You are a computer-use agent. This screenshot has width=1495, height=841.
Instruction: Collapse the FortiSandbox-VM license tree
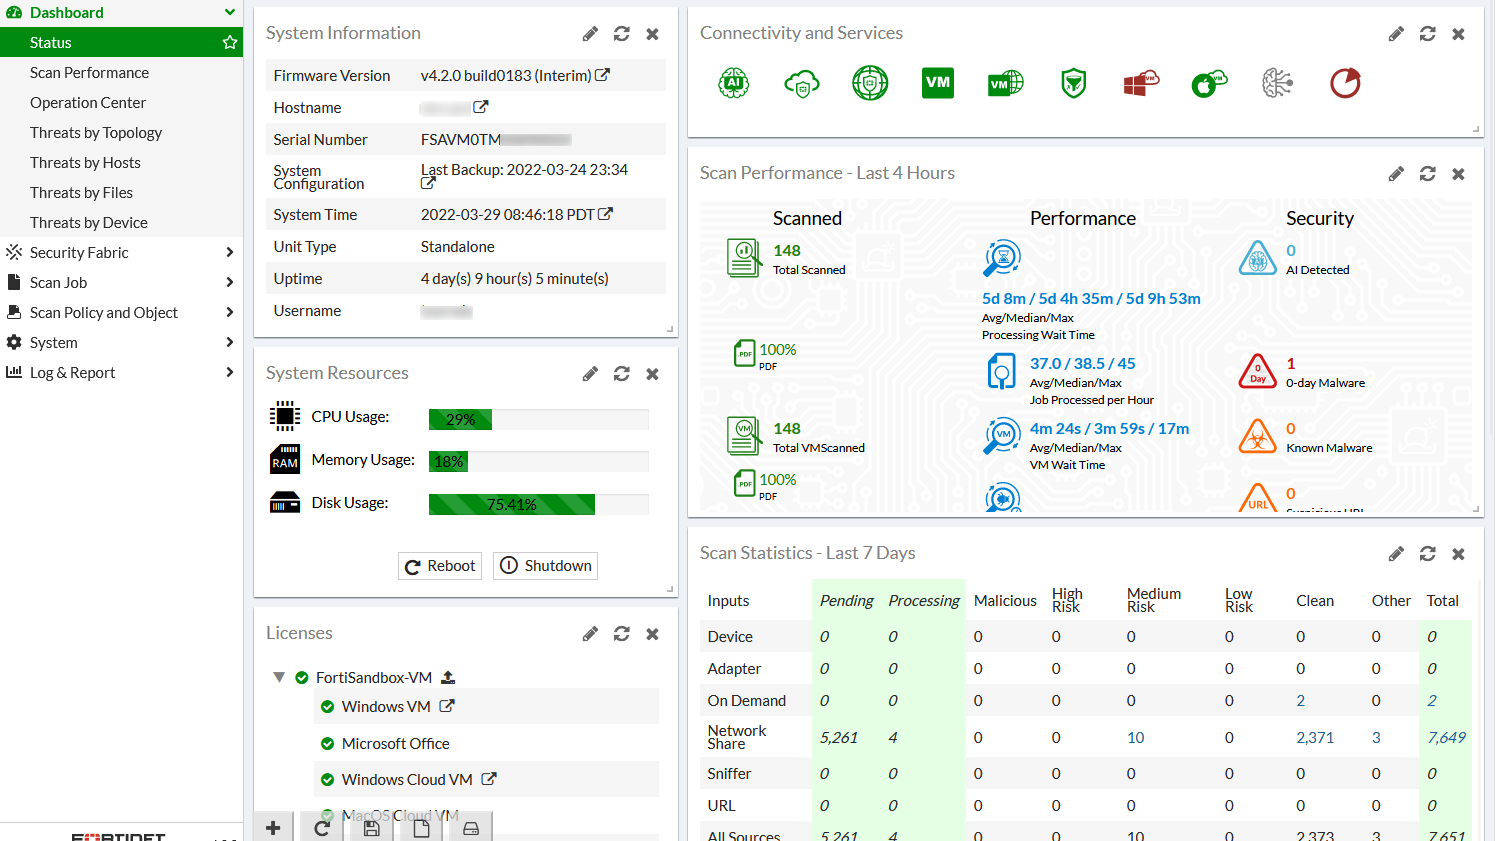tap(280, 677)
